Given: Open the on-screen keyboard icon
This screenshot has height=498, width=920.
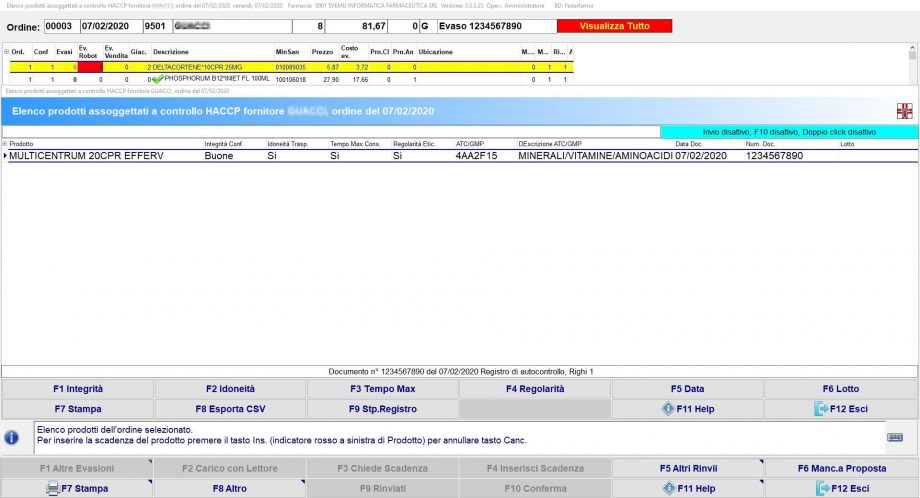Looking at the screenshot, I should pyautogui.click(x=894, y=437).
